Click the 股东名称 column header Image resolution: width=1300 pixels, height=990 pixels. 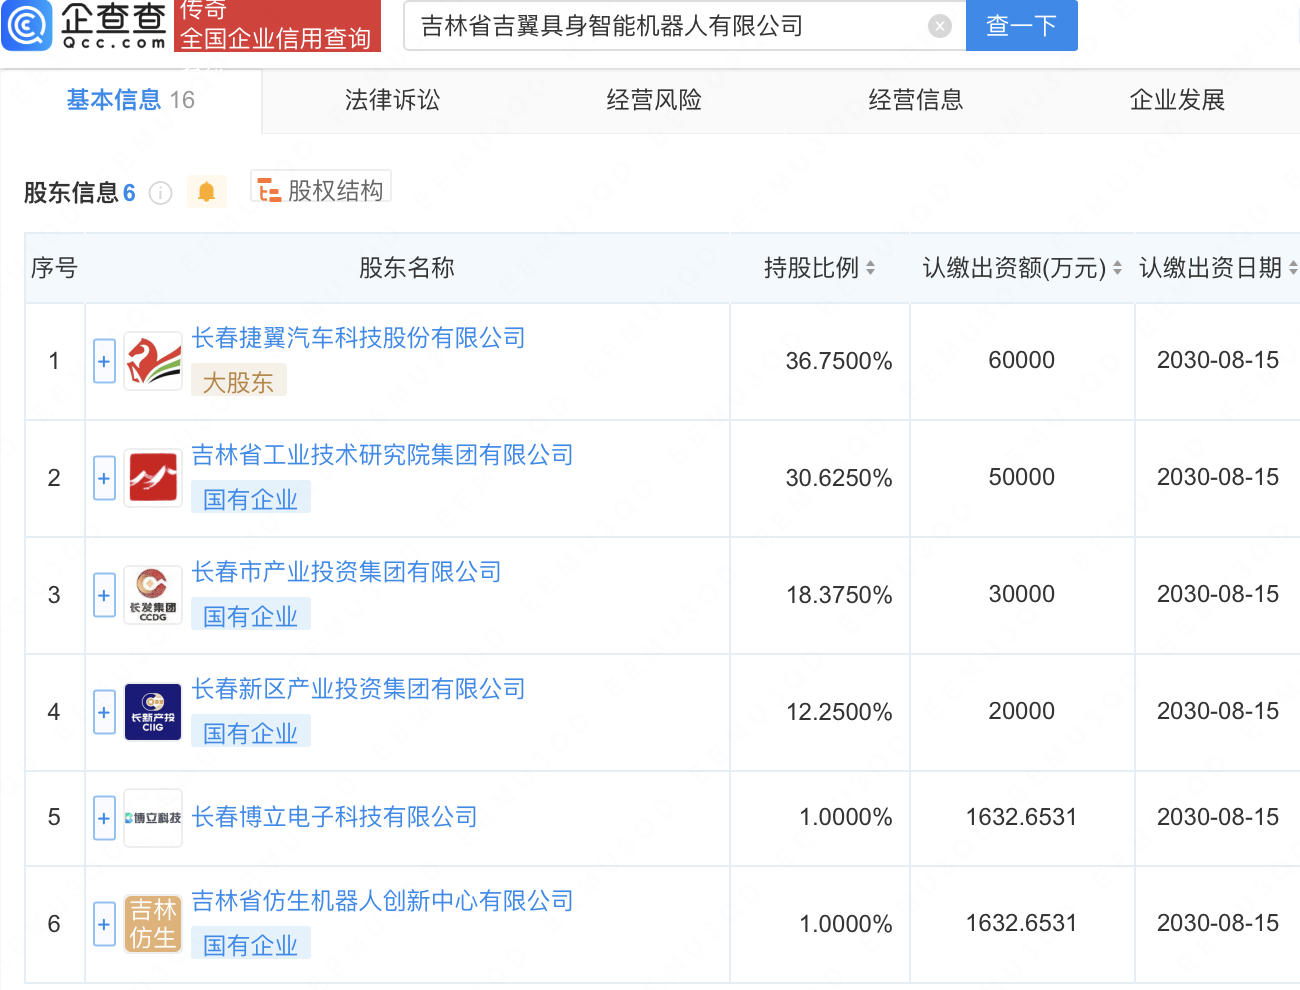pyautogui.click(x=407, y=268)
